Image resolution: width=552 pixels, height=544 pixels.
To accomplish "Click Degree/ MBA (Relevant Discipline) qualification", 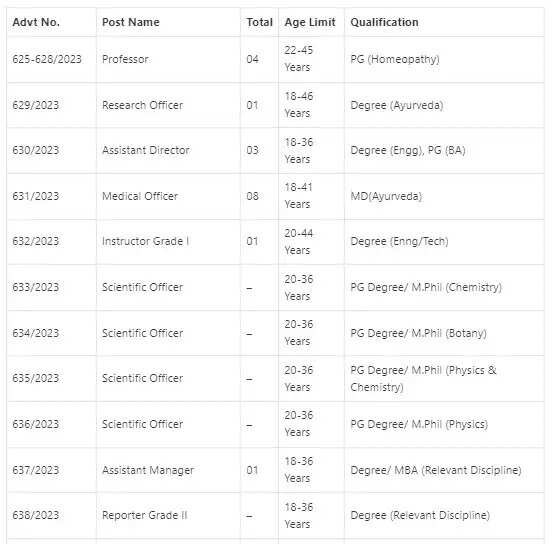I will pyautogui.click(x=436, y=470).
